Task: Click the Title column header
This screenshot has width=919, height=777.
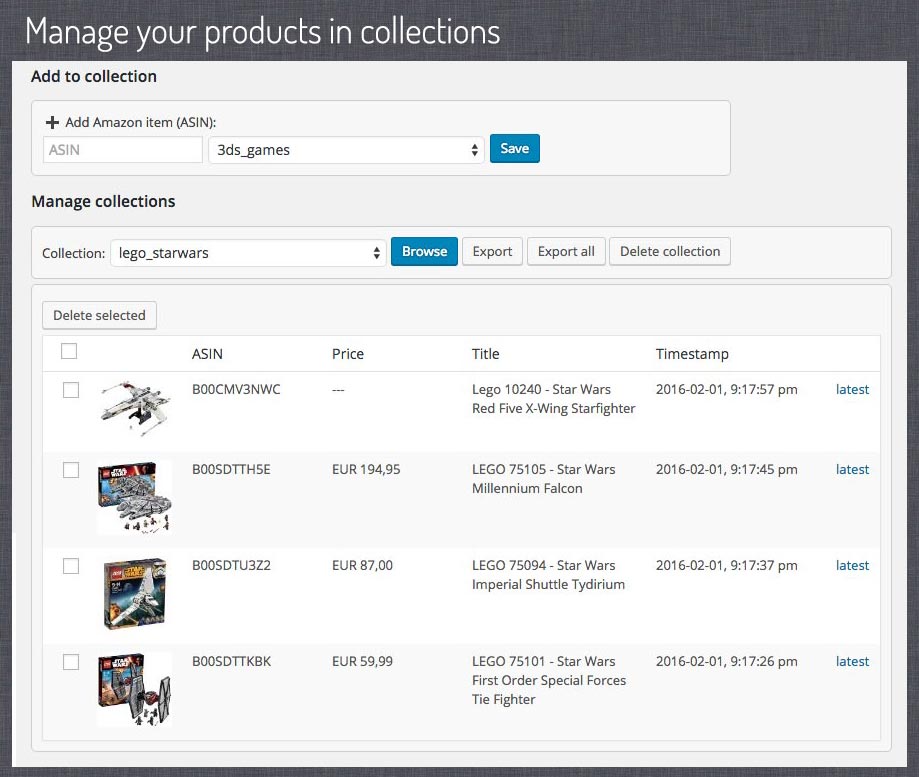Action: 485,354
